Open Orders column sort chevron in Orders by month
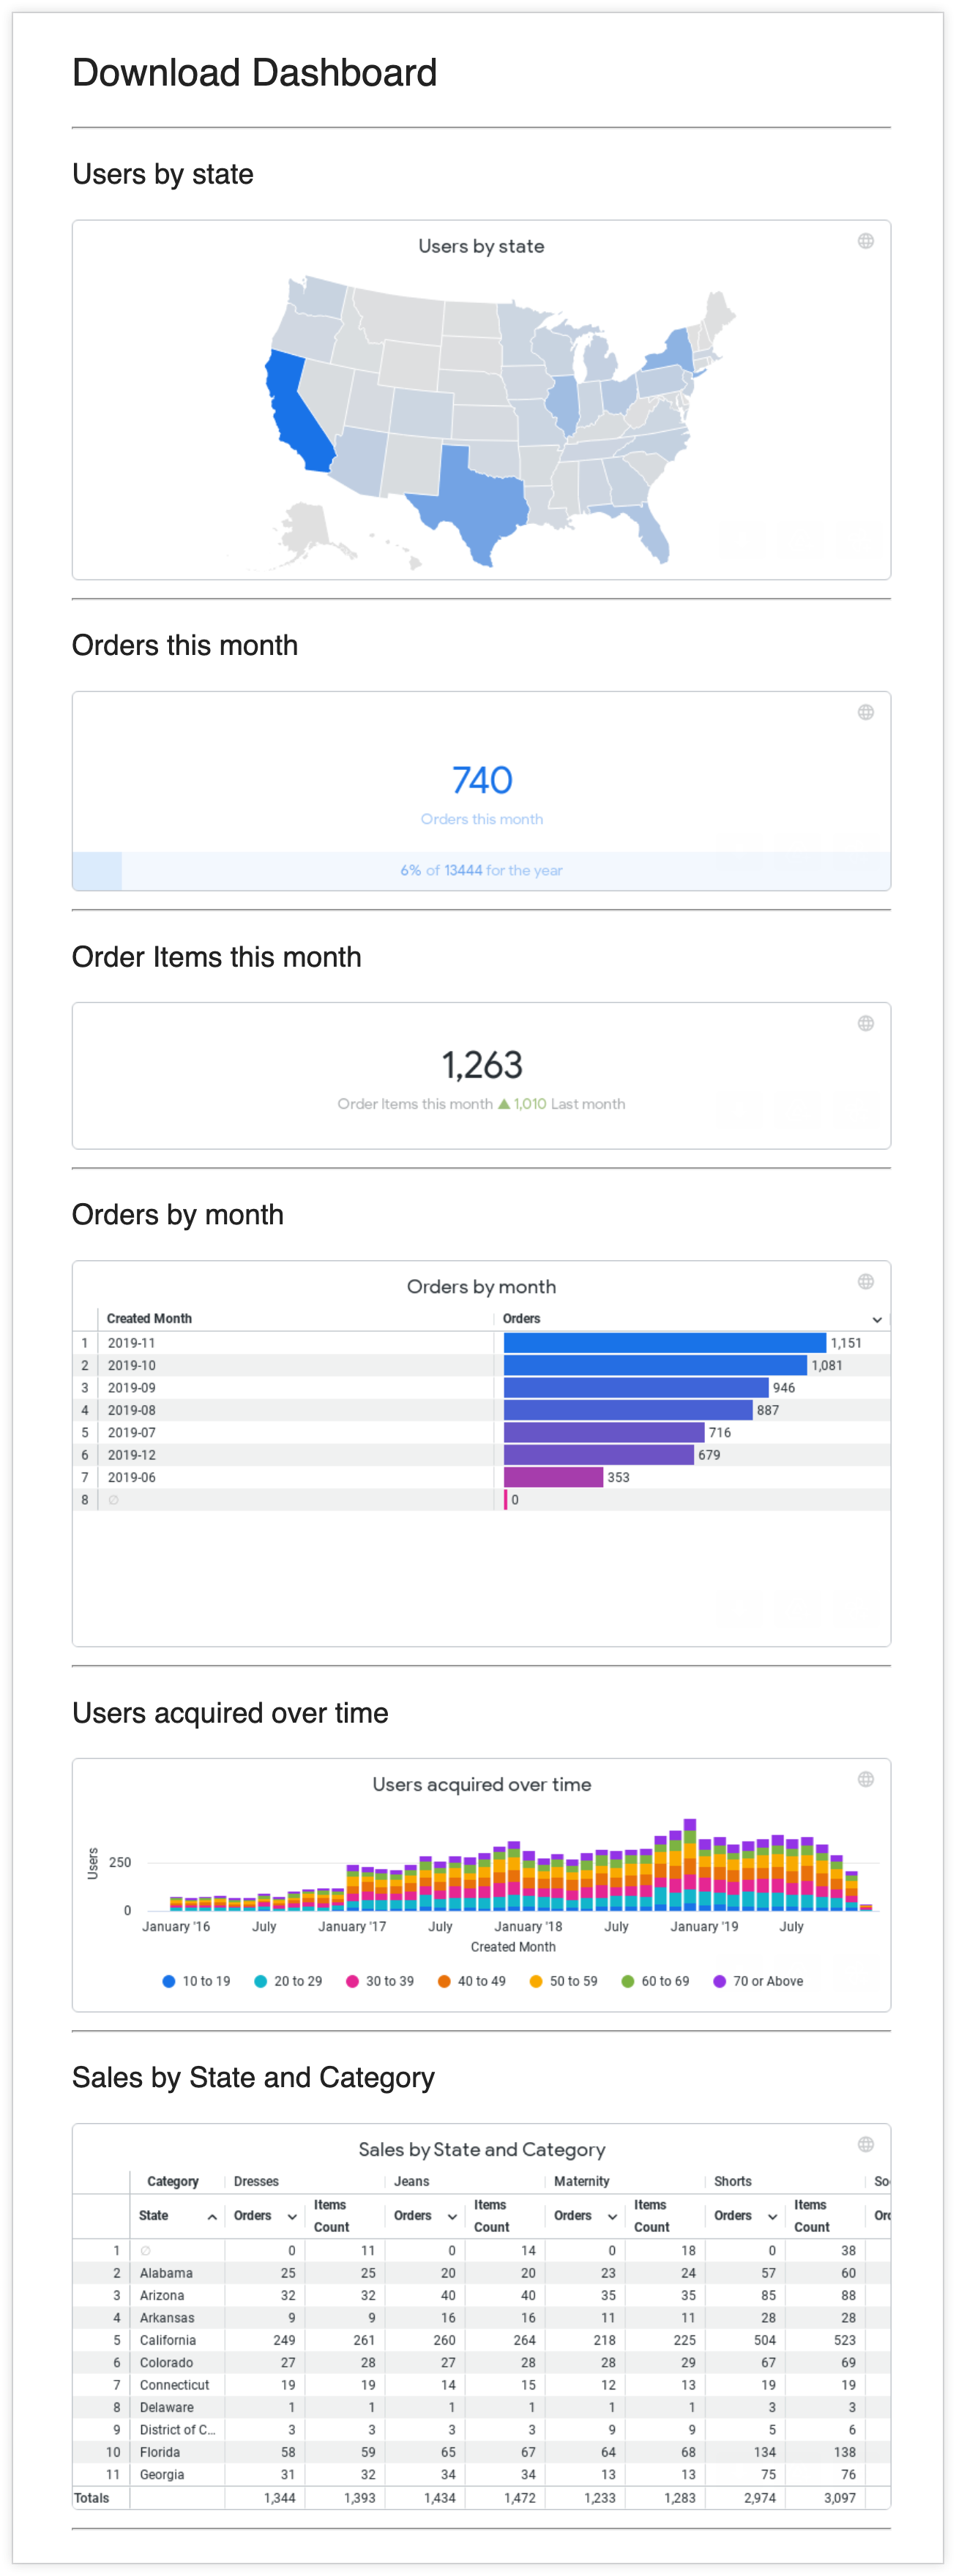 coord(877,1319)
